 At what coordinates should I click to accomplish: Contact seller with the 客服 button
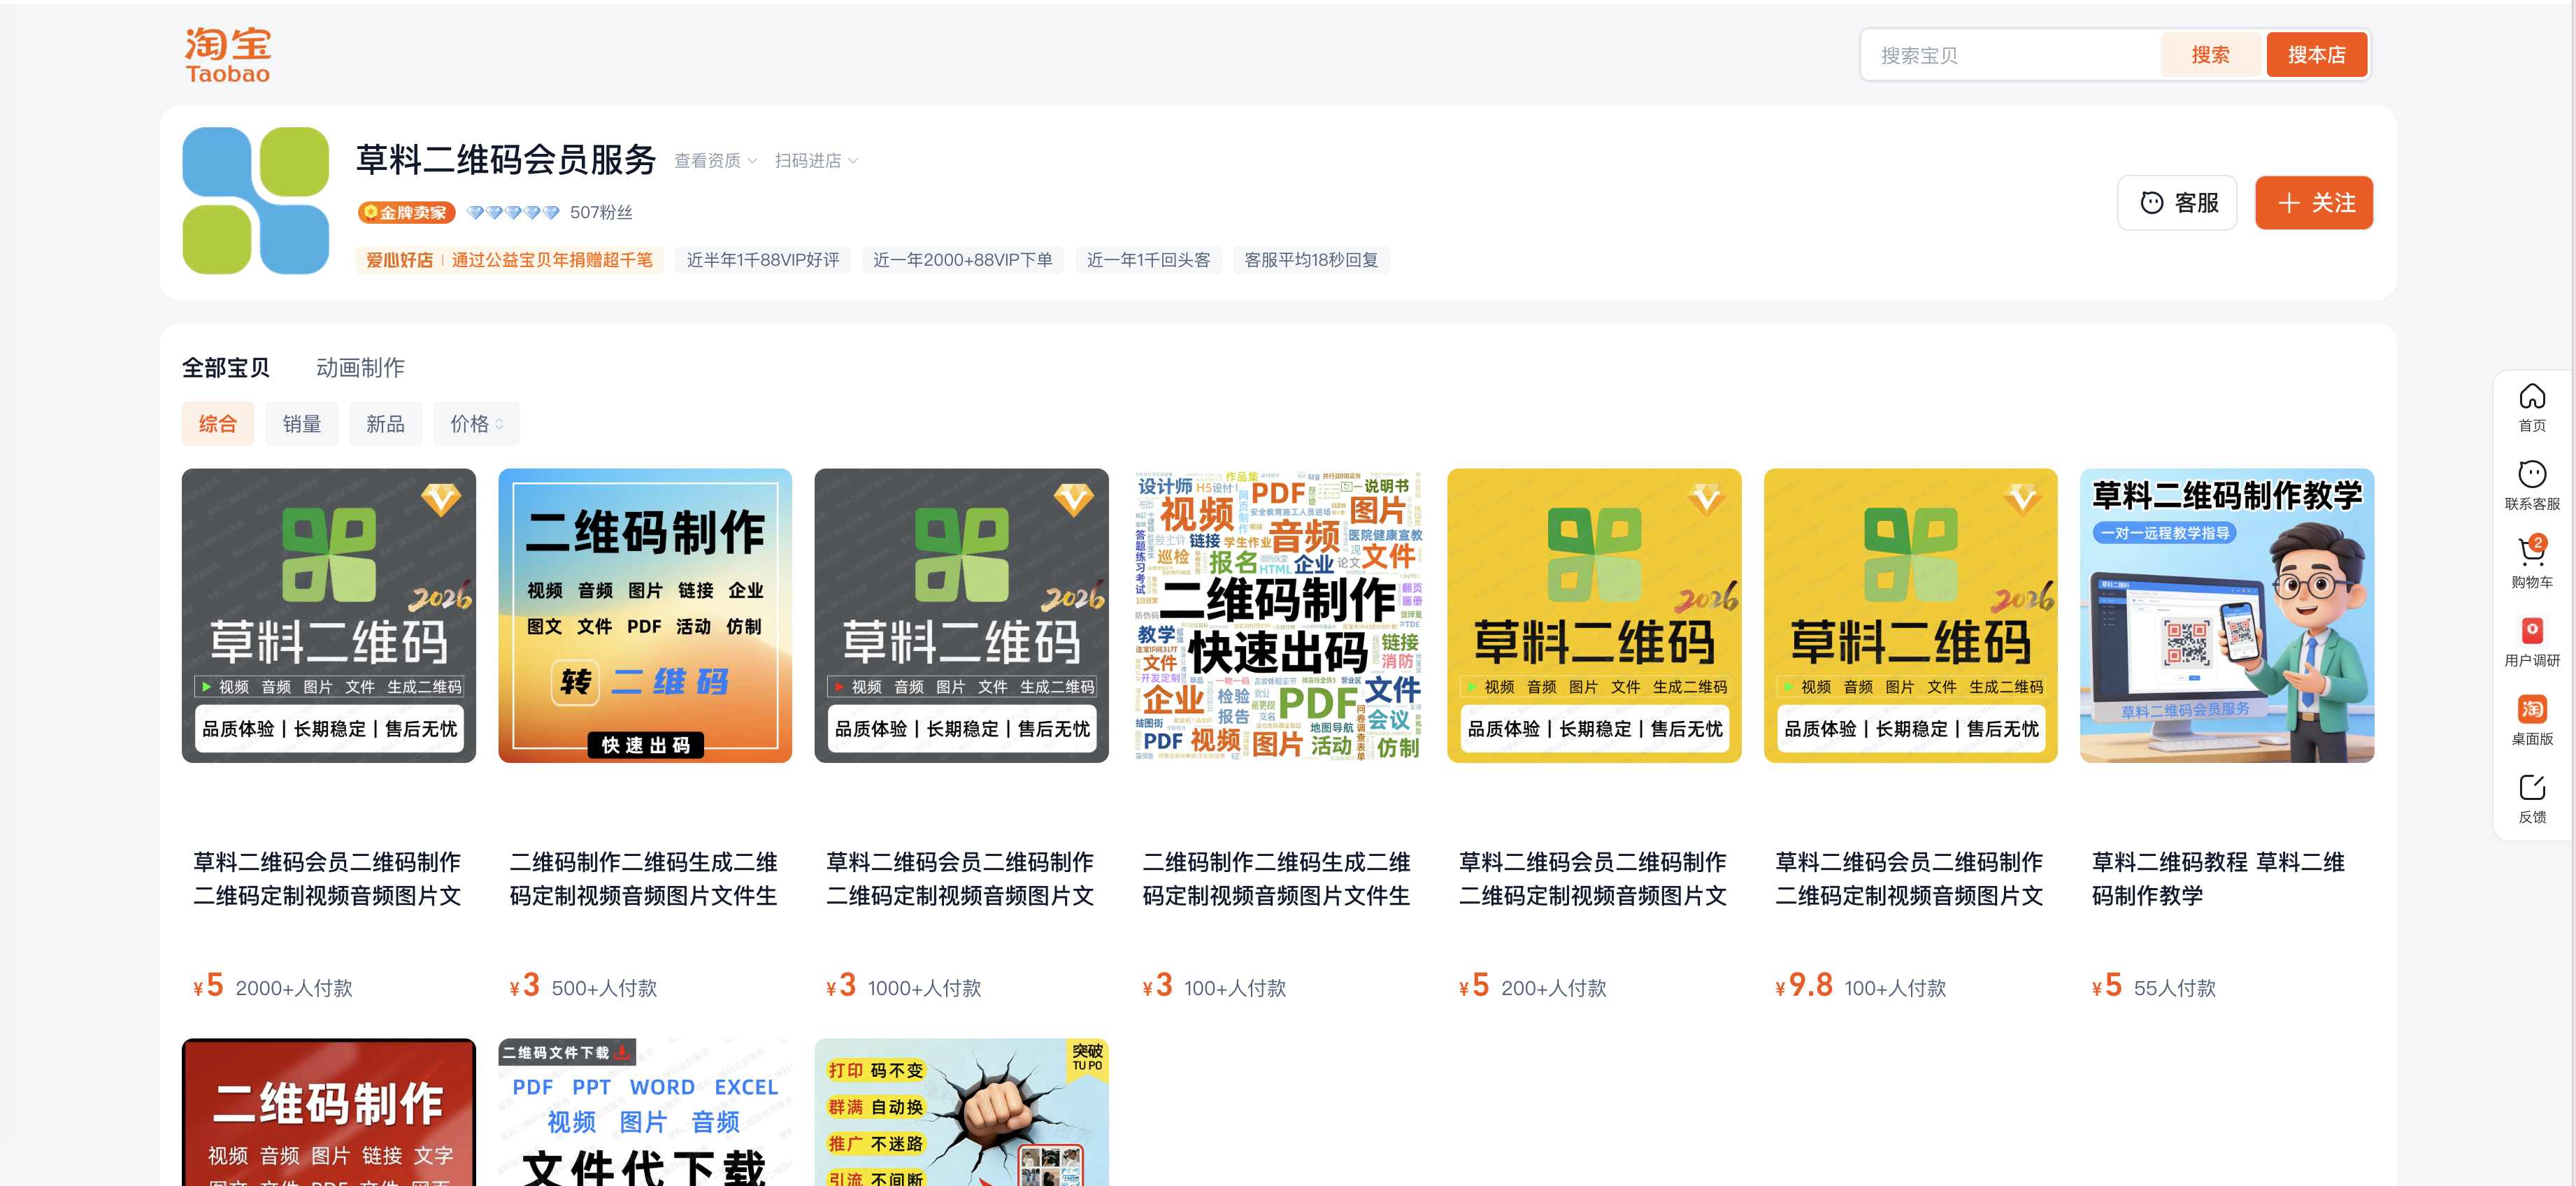2177,203
